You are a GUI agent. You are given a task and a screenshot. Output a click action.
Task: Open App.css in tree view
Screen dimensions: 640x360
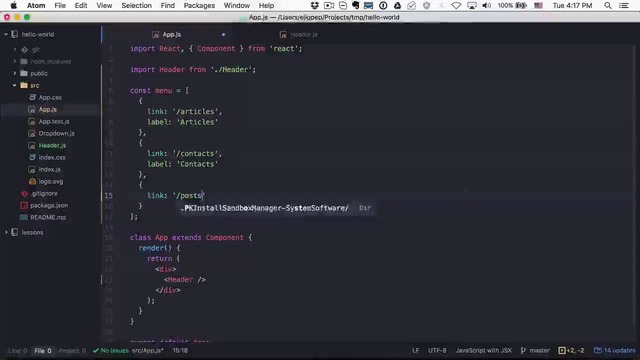pyautogui.click(x=50, y=98)
